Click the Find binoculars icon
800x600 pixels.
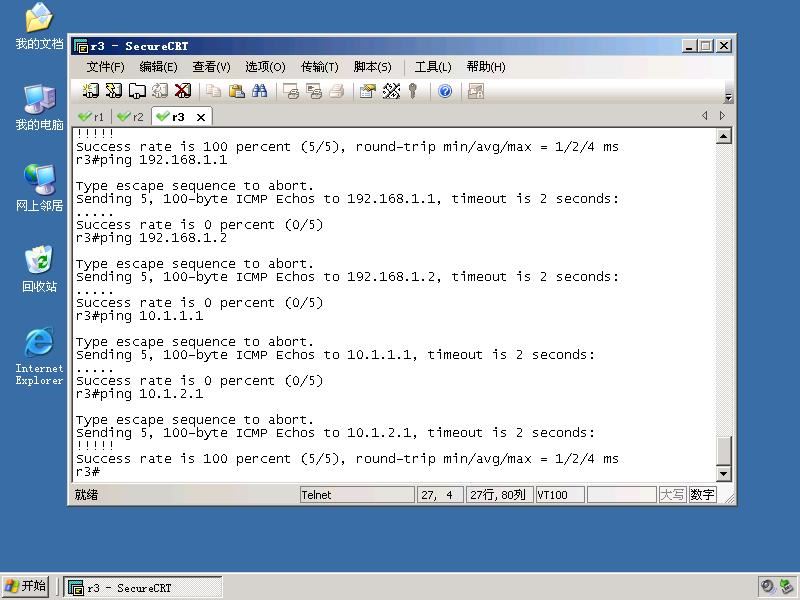point(259,91)
